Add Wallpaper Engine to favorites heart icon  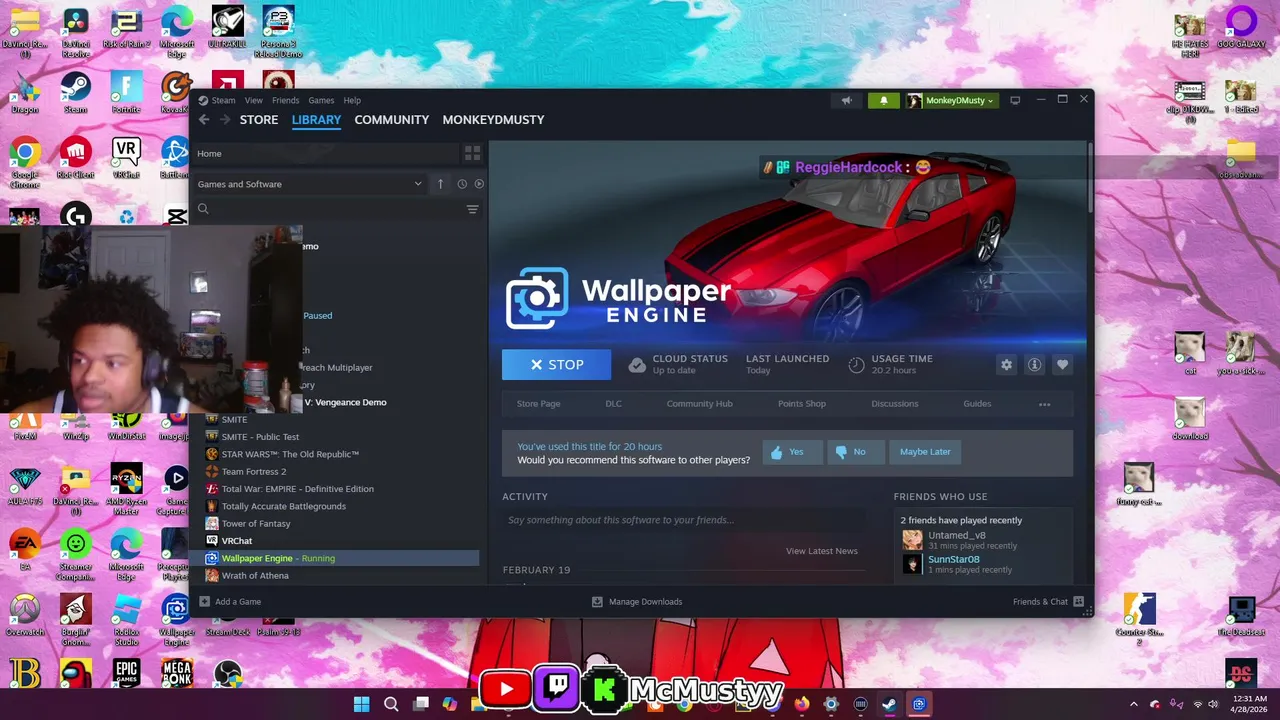click(x=1062, y=365)
